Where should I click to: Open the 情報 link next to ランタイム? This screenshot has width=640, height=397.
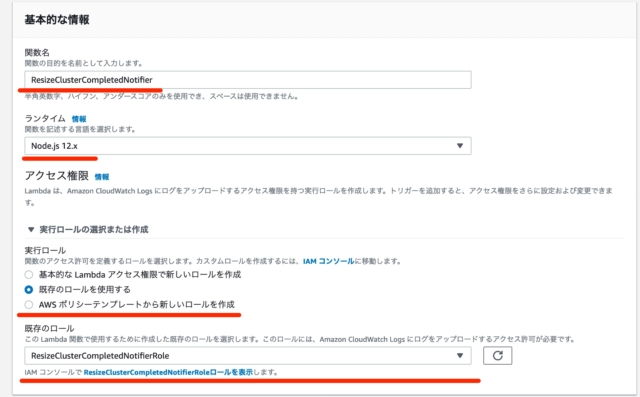pos(79,119)
